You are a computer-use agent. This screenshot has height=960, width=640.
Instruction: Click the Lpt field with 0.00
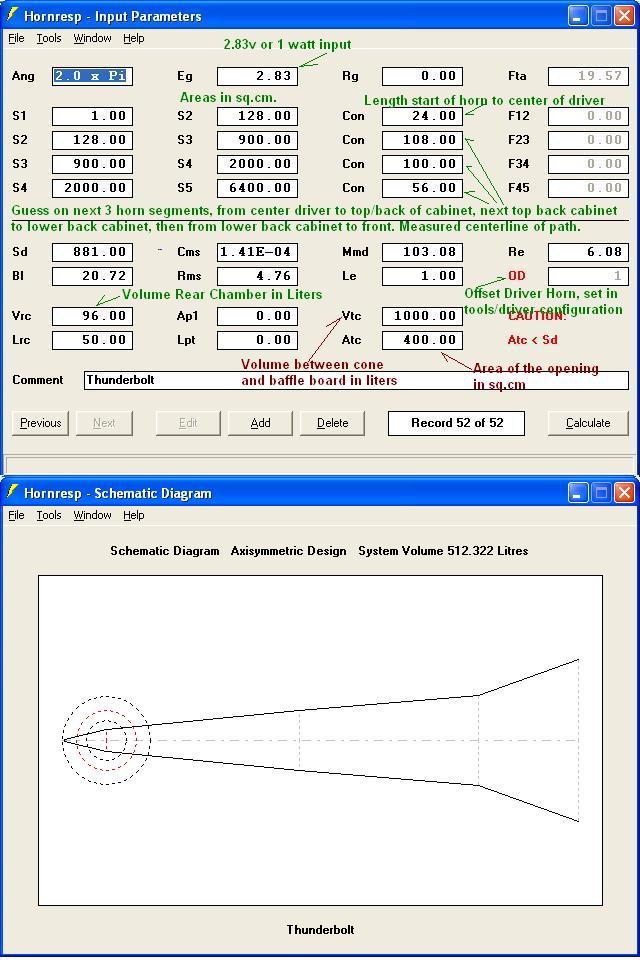(x=257, y=340)
